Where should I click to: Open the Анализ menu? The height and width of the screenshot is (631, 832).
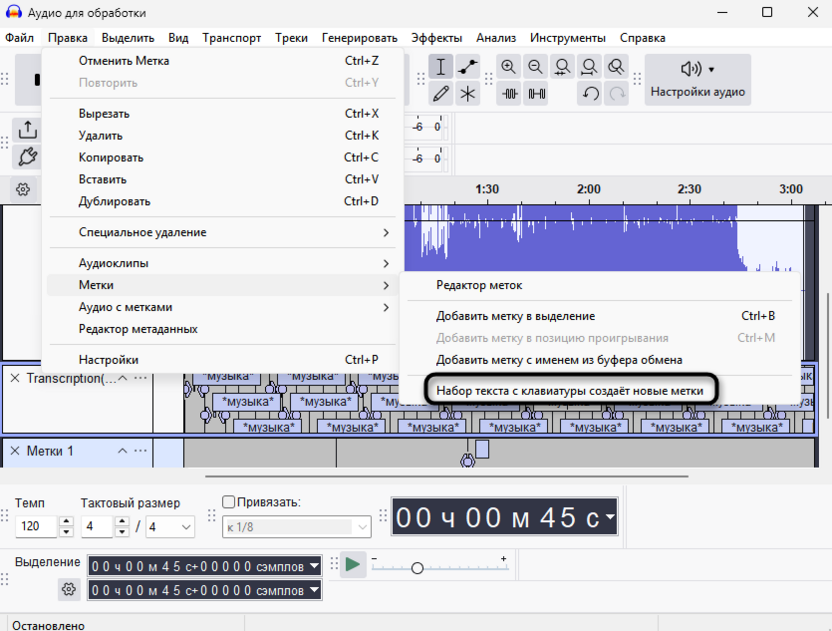tap(496, 38)
